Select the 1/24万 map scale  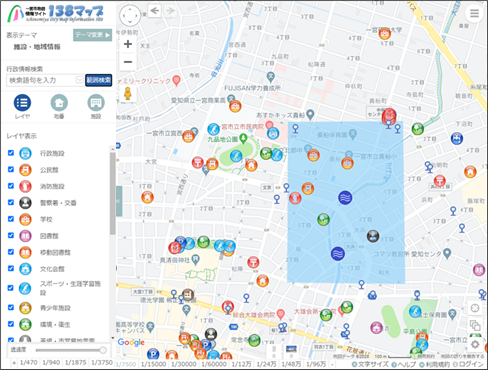pos(266,364)
